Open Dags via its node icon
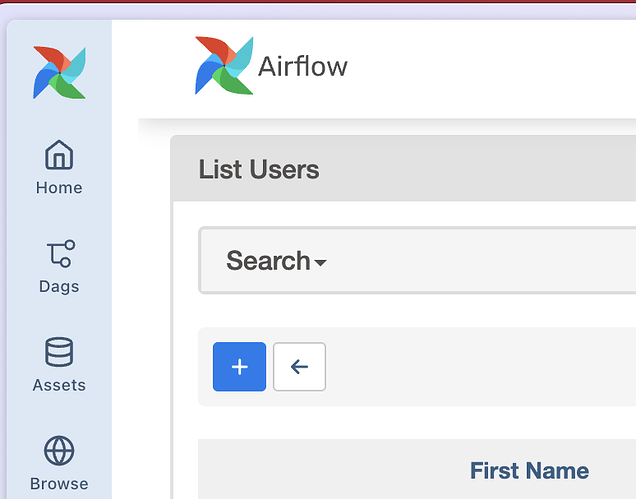The image size is (636, 499). click(x=59, y=254)
